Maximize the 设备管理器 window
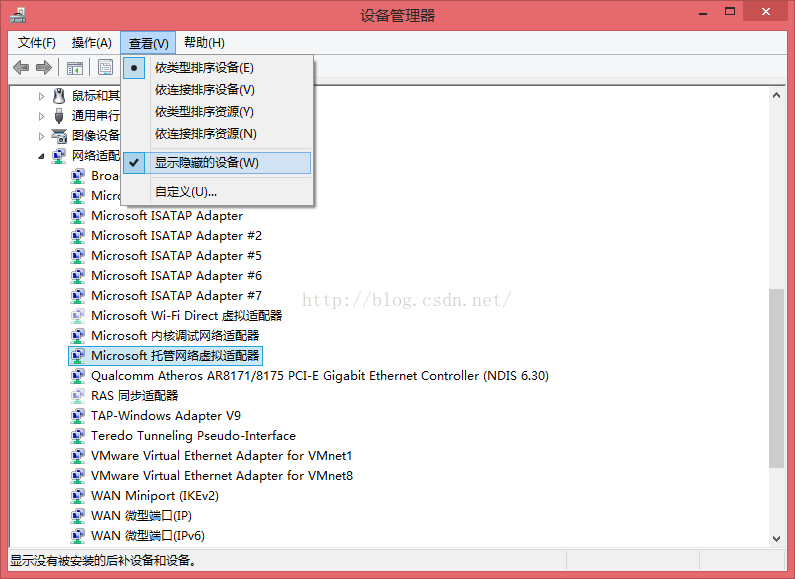This screenshot has width=795, height=579. pyautogui.click(x=730, y=12)
